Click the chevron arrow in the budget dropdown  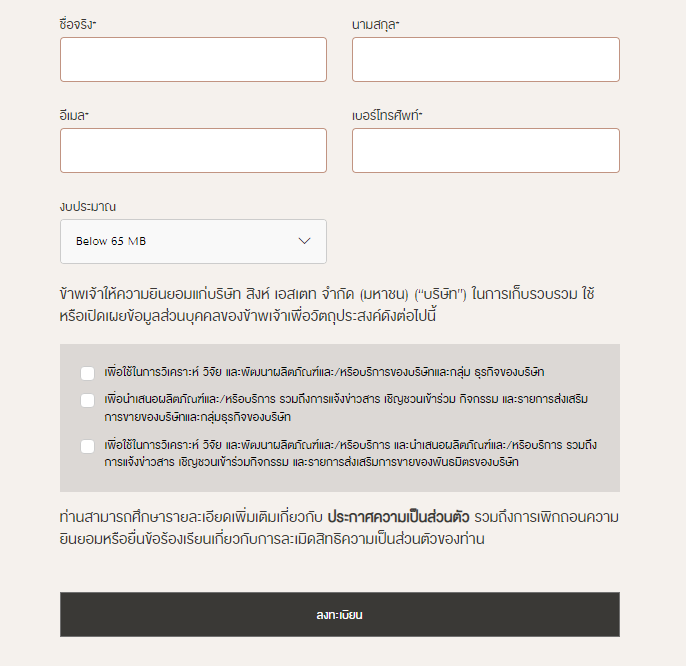[x=305, y=241]
